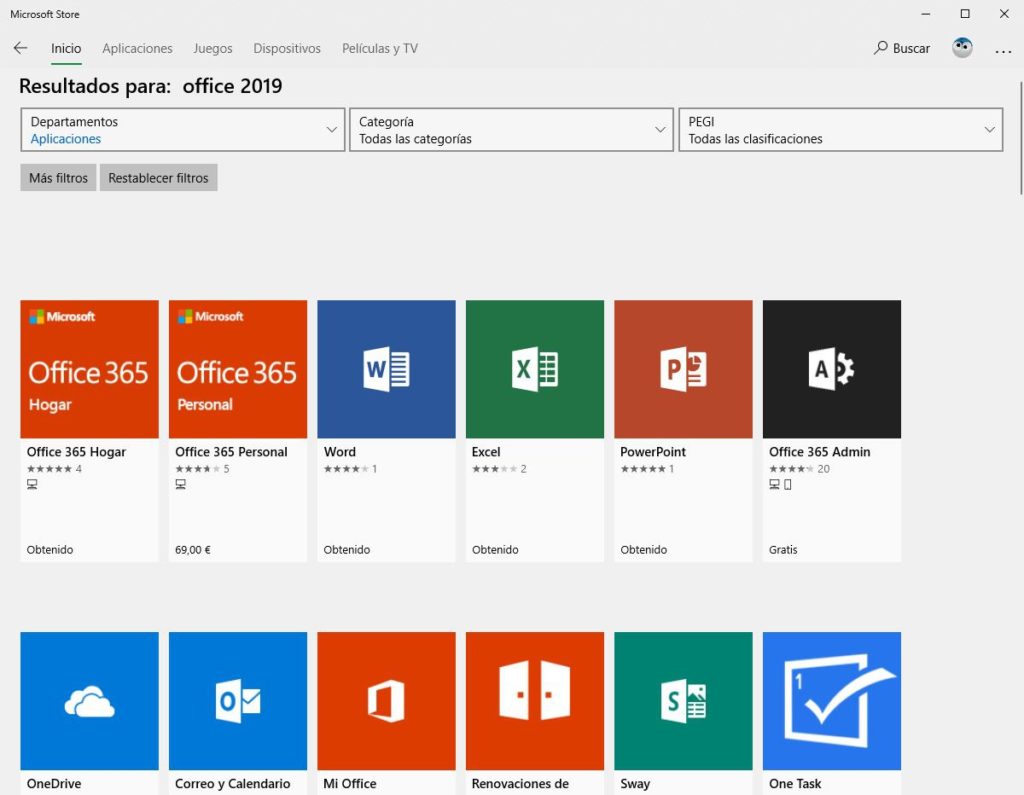Image resolution: width=1024 pixels, height=795 pixels.
Task: Click the Obtenido label under Word
Action: (x=347, y=549)
